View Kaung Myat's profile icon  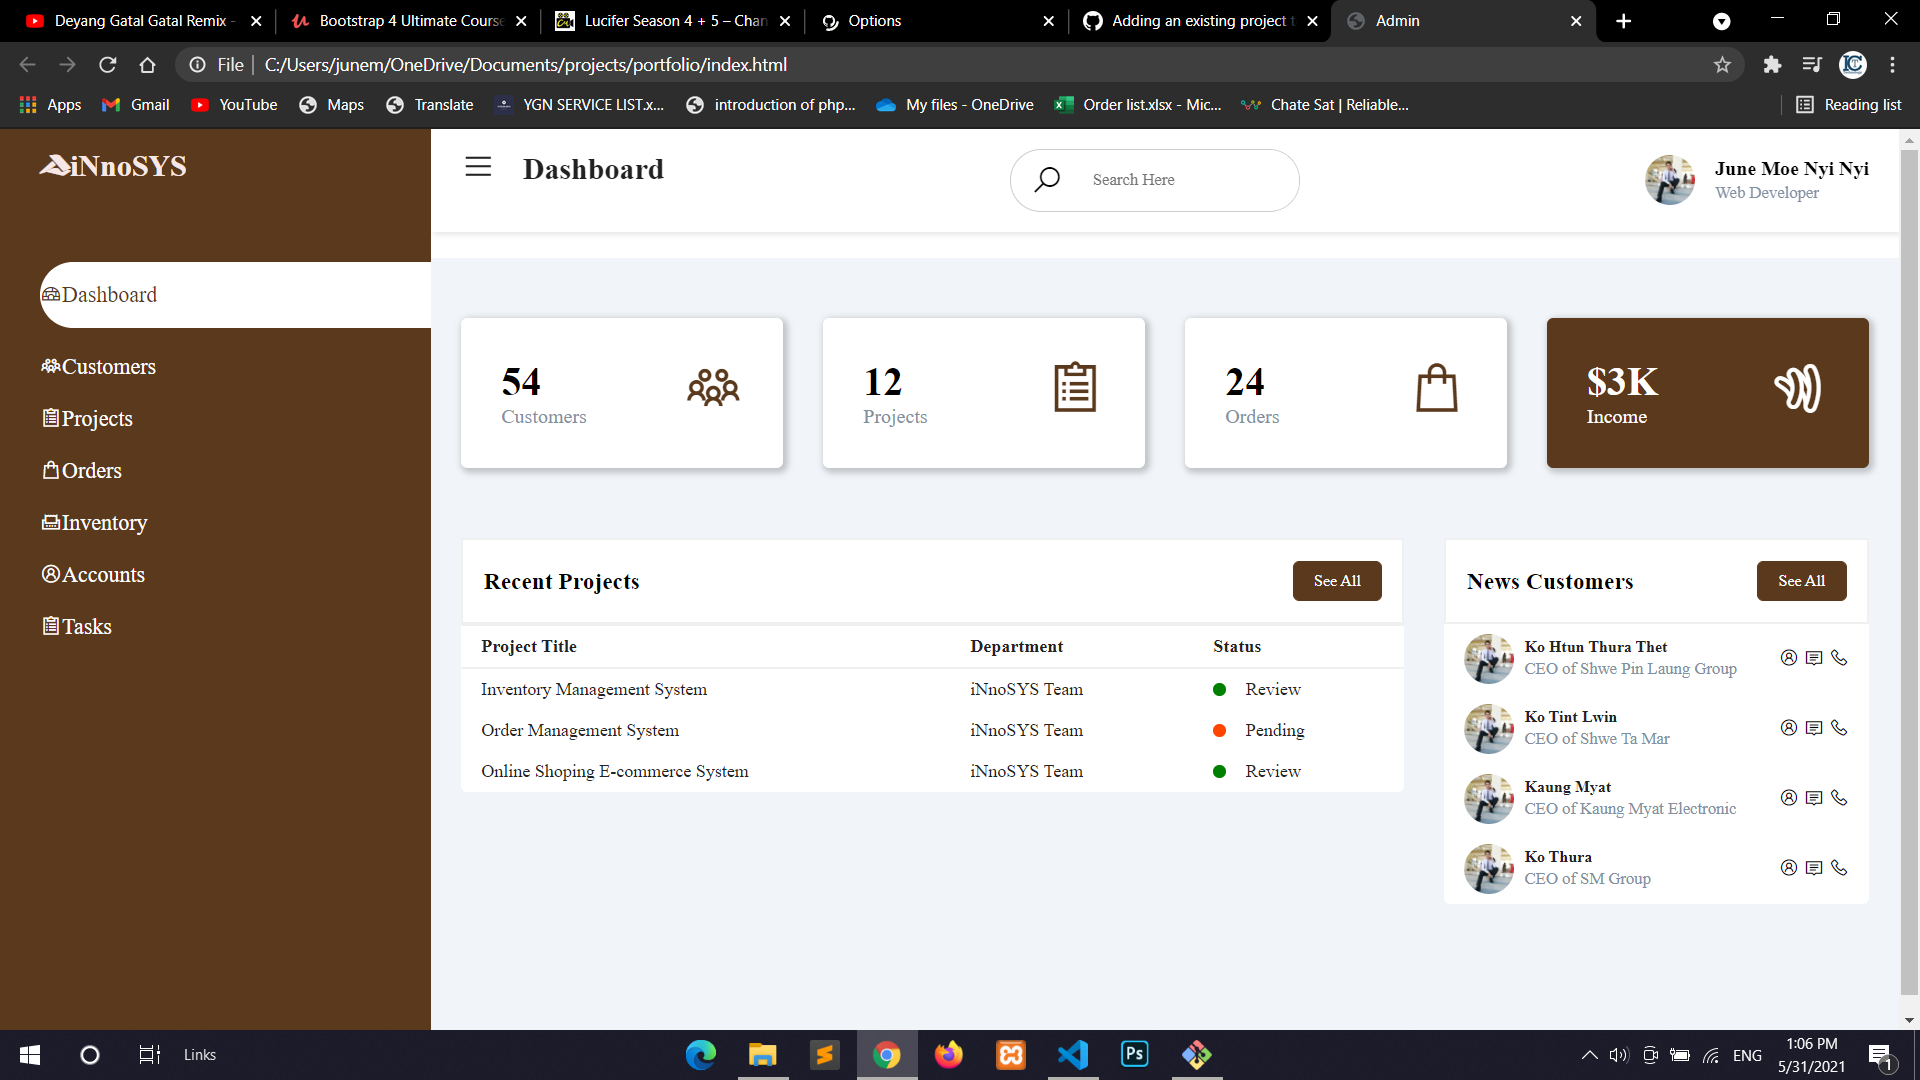(x=1789, y=798)
